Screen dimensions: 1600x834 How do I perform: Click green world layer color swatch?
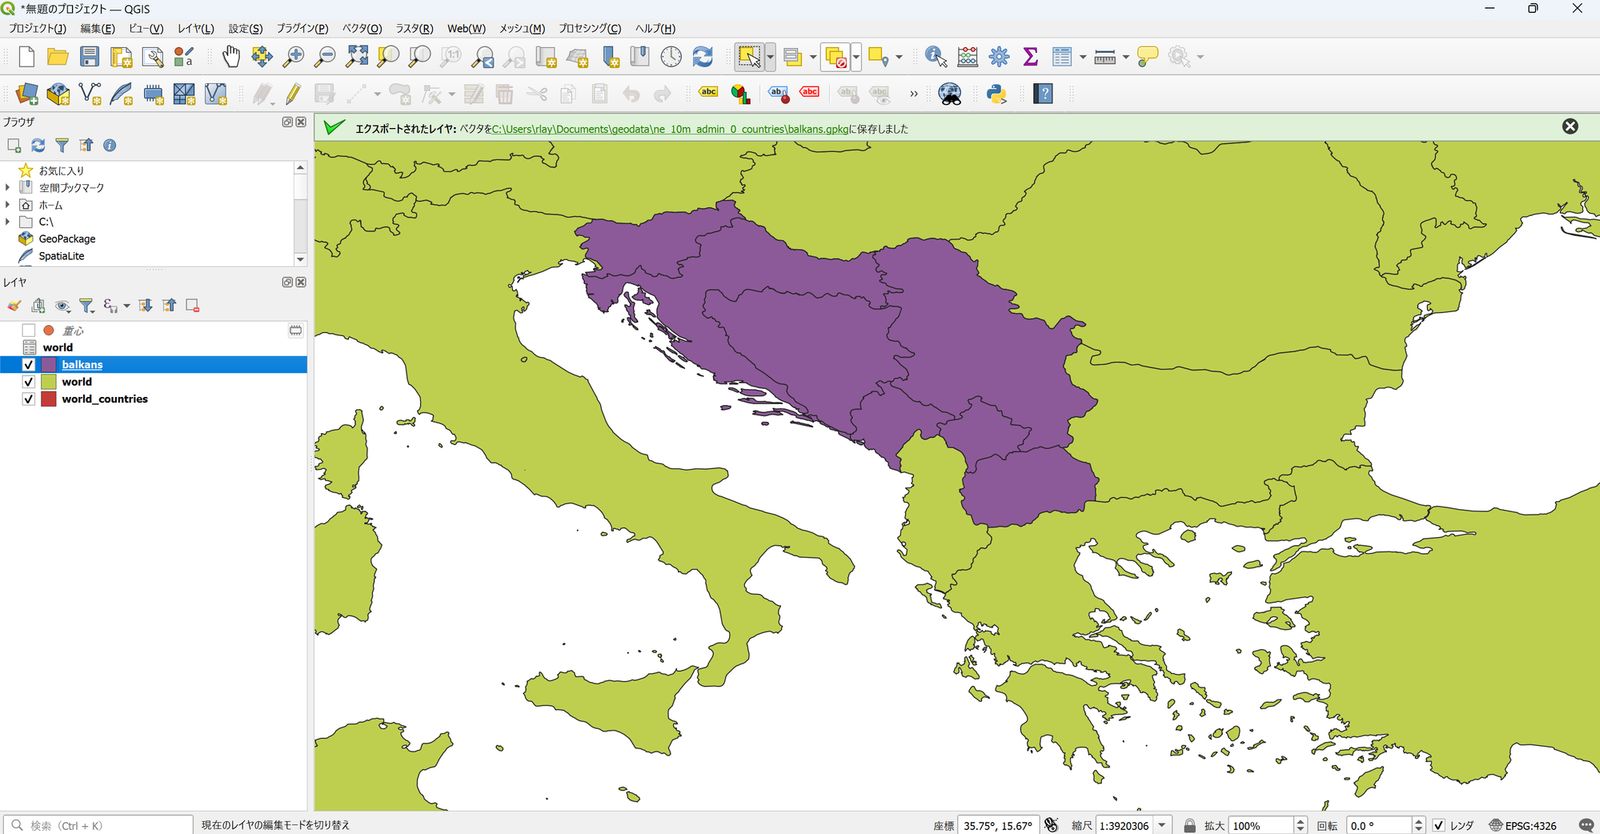49,382
